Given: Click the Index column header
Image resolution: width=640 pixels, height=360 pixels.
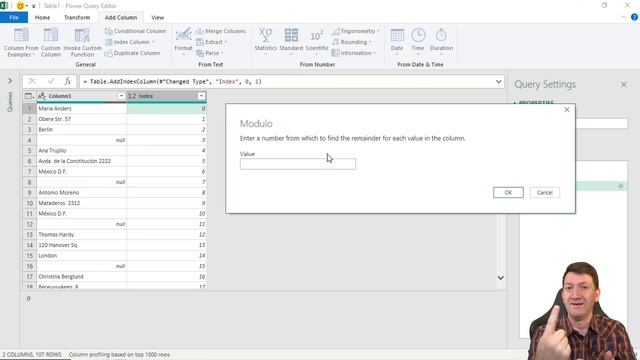Looking at the screenshot, I should [167, 96].
